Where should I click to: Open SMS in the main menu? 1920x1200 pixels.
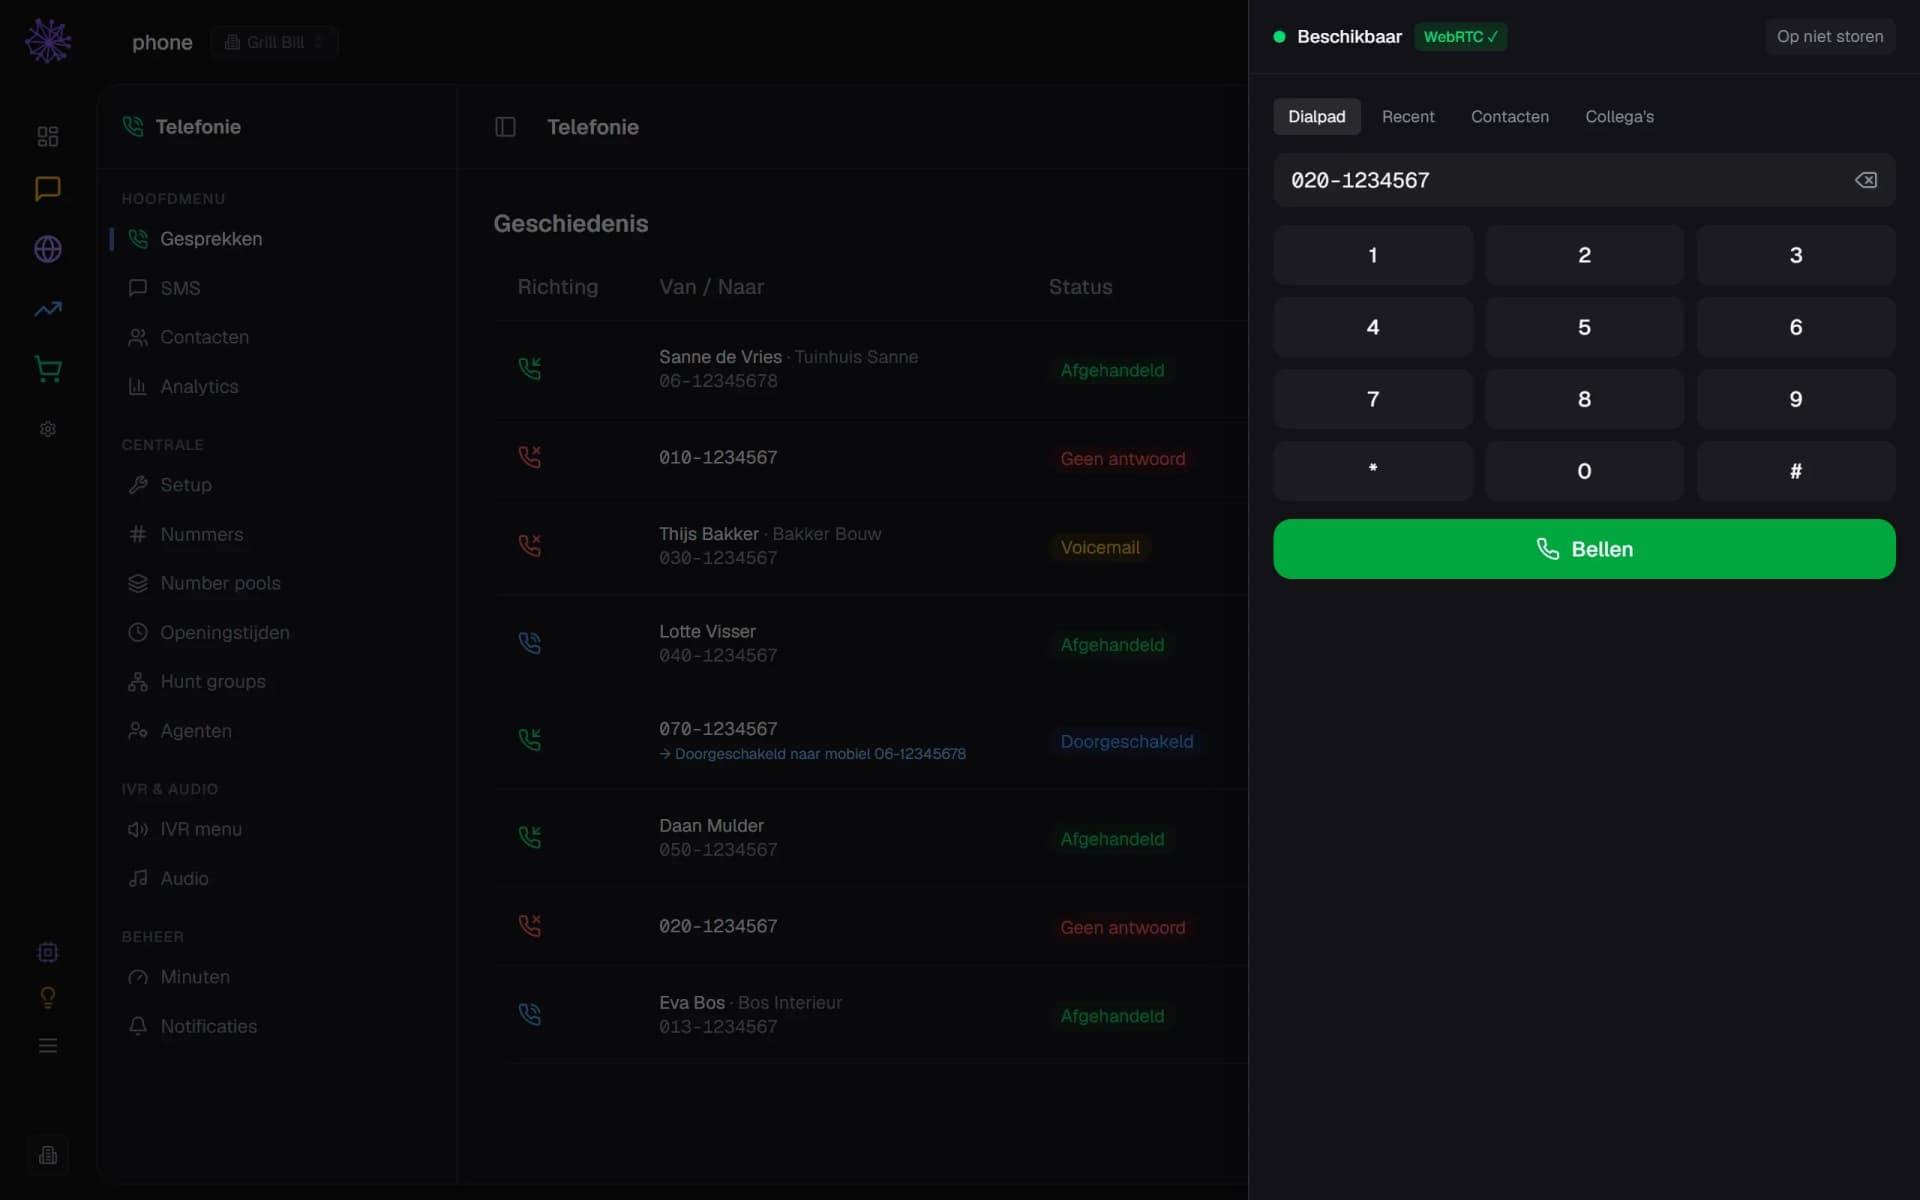(x=276, y=288)
